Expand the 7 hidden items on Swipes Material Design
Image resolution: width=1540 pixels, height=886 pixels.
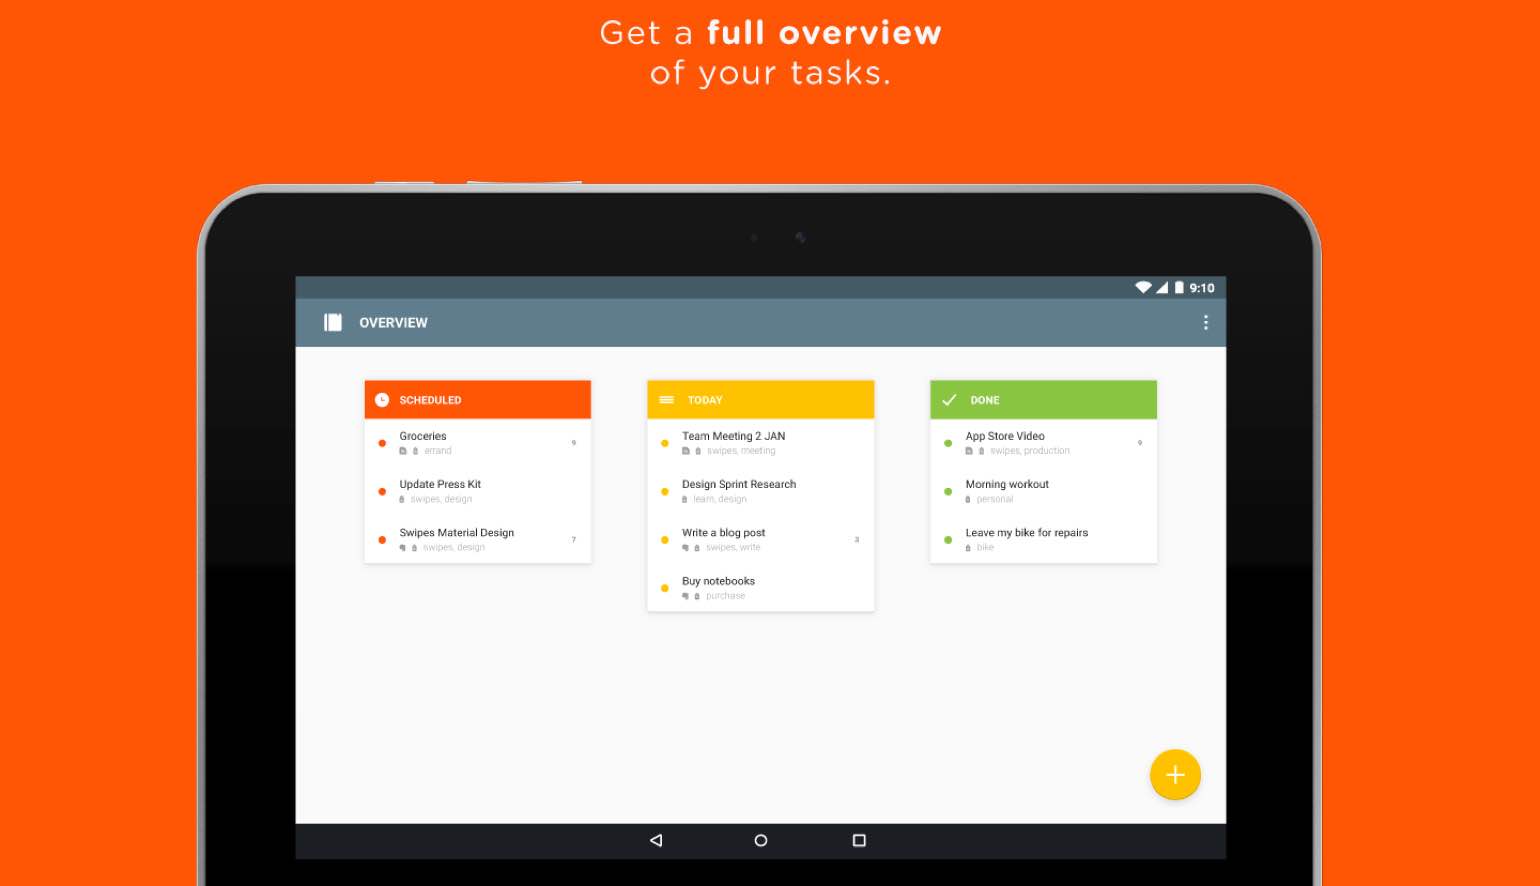coord(573,539)
